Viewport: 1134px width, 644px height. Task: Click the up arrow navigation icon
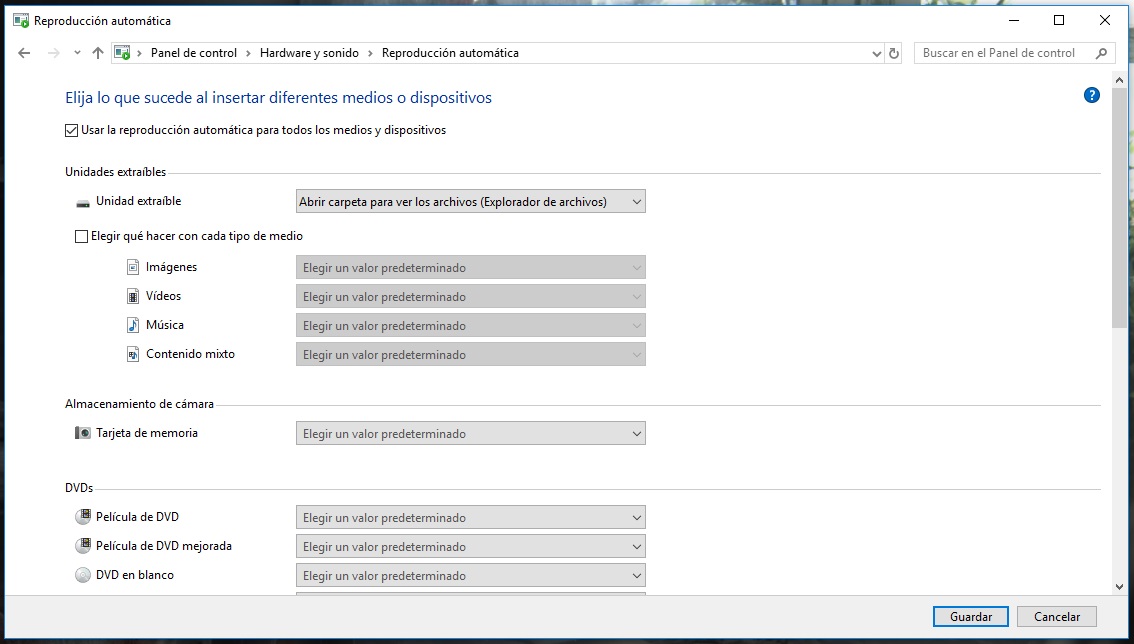tap(97, 53)
